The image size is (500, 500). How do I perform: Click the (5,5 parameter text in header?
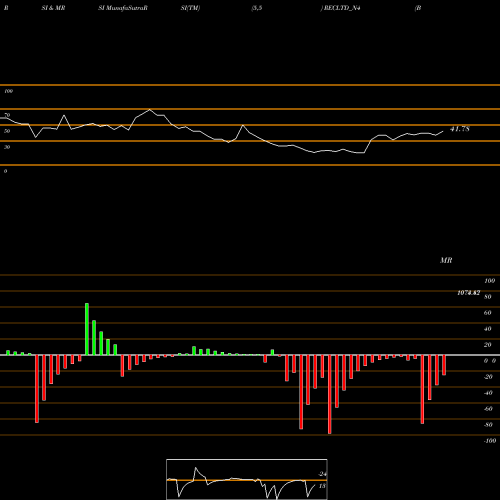257,8
